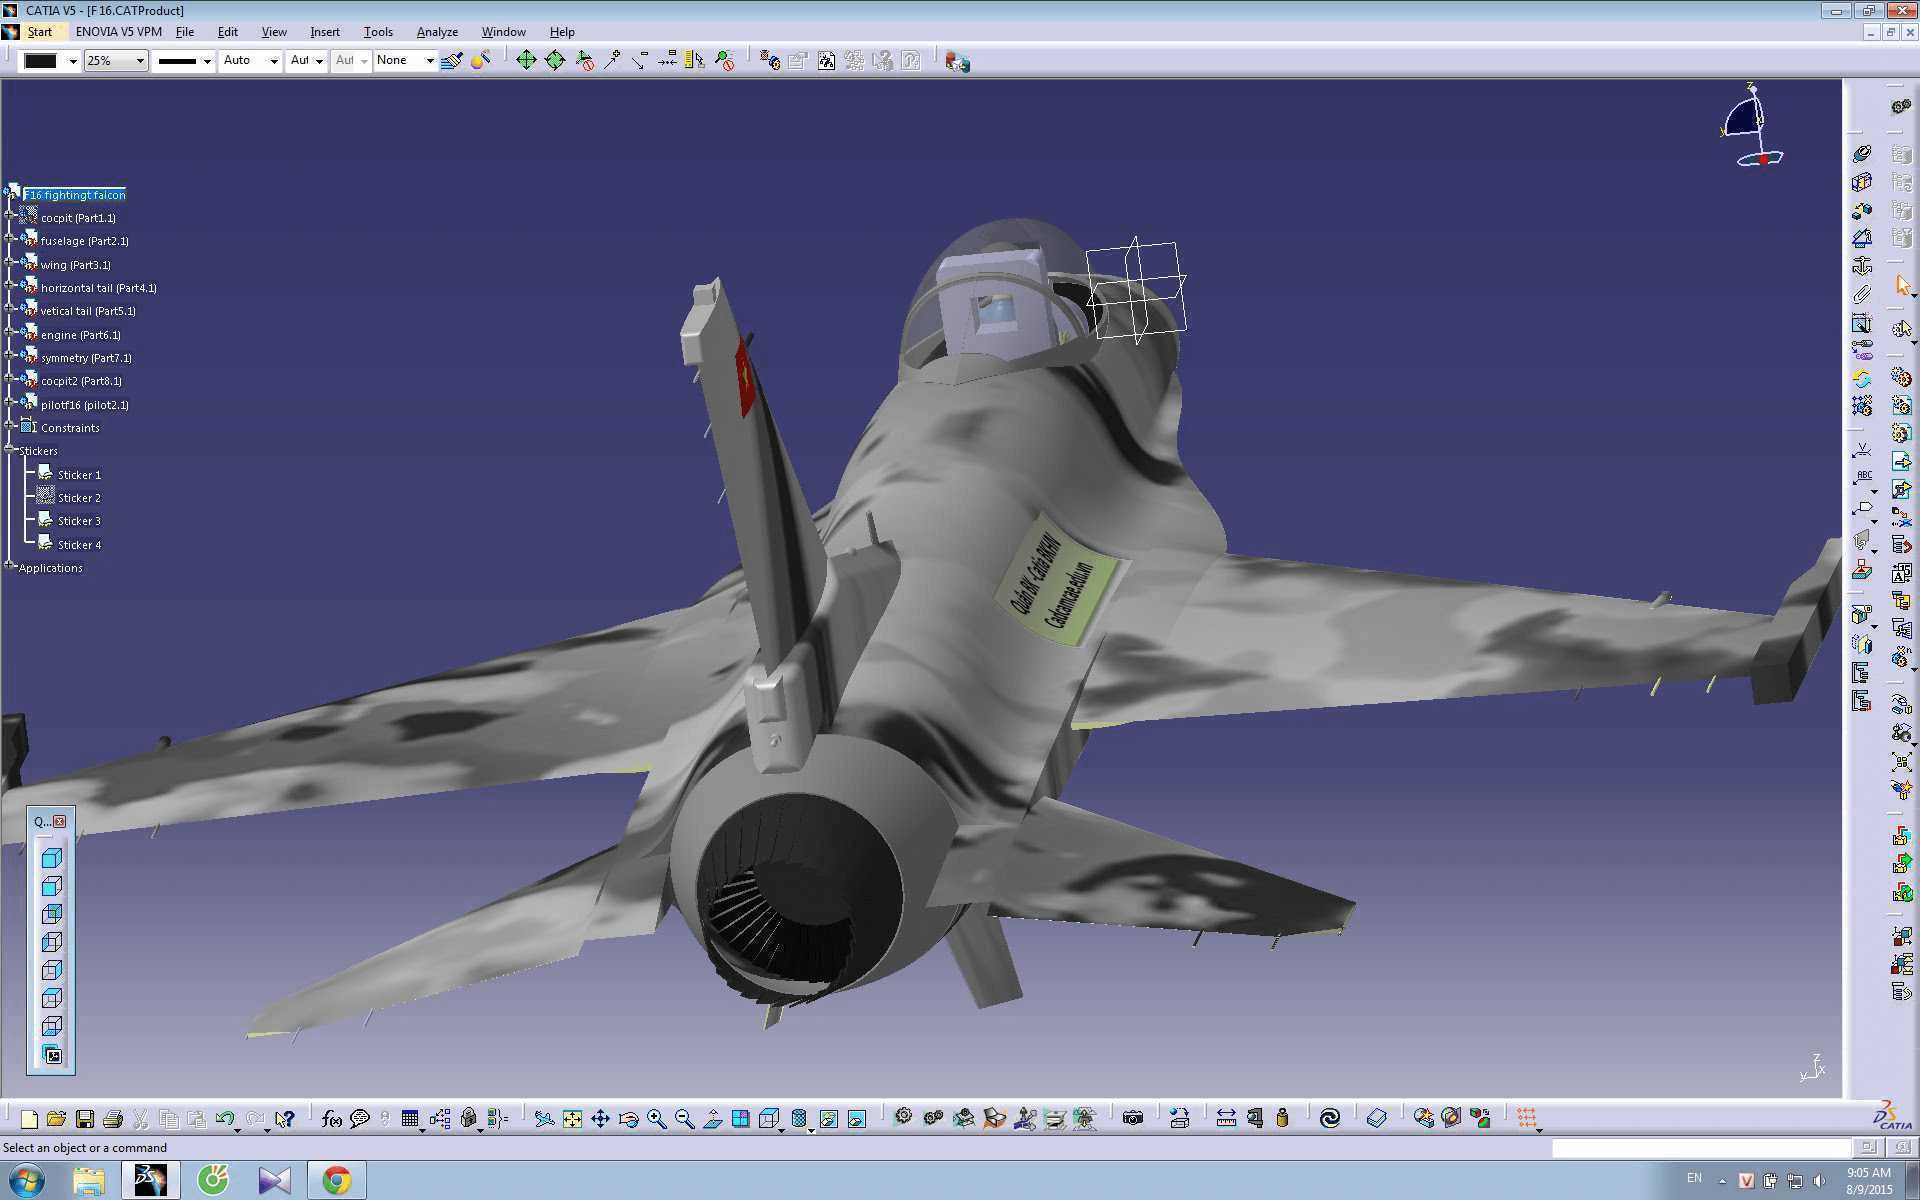
Task: Collapse the Stickers tree node
Action: [x=10, y=449]
